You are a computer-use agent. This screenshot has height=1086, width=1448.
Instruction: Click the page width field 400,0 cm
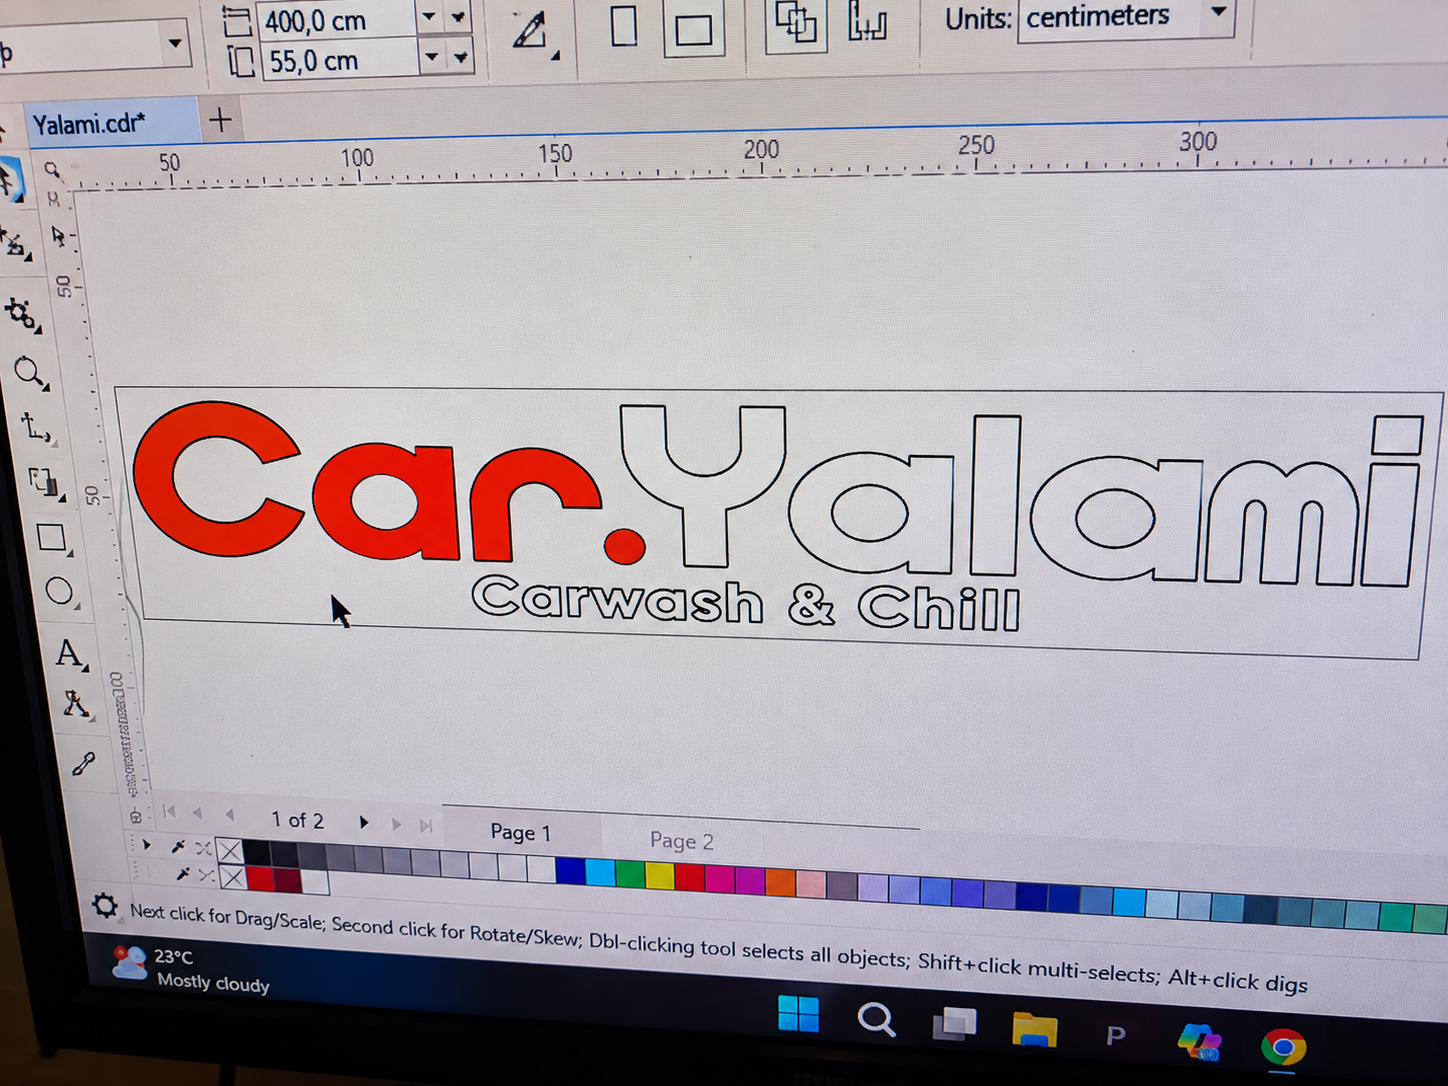[337, 21]
